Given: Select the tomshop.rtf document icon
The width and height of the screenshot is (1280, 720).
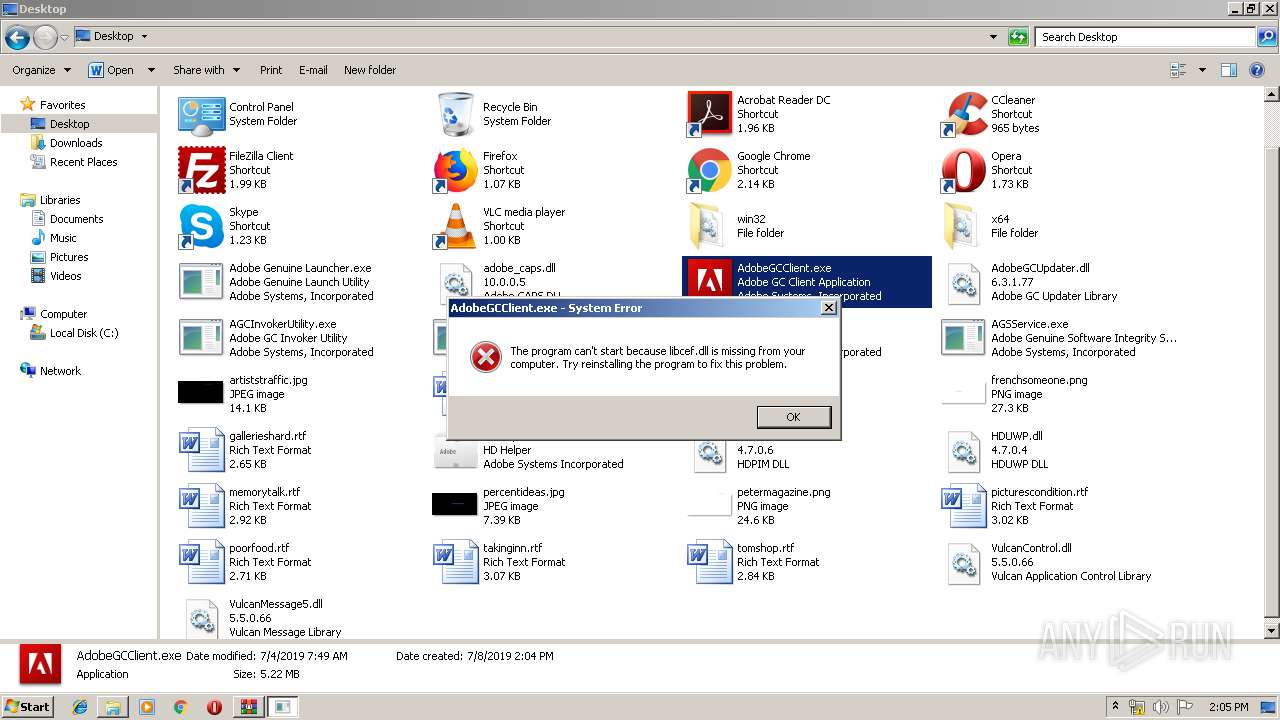Looking at the screenshot, I should pos(710,563).
